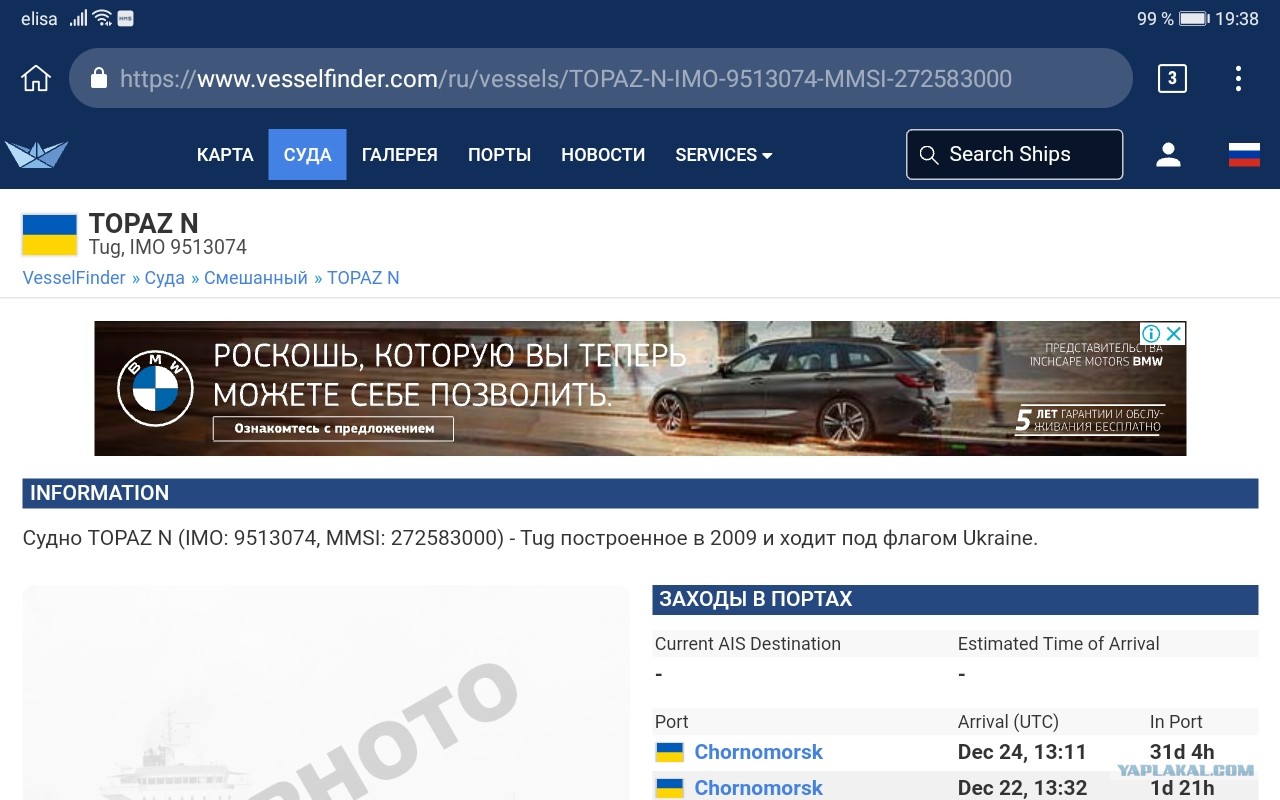
Task: Check the battery status icon
Action: (x=1194, y=19)
